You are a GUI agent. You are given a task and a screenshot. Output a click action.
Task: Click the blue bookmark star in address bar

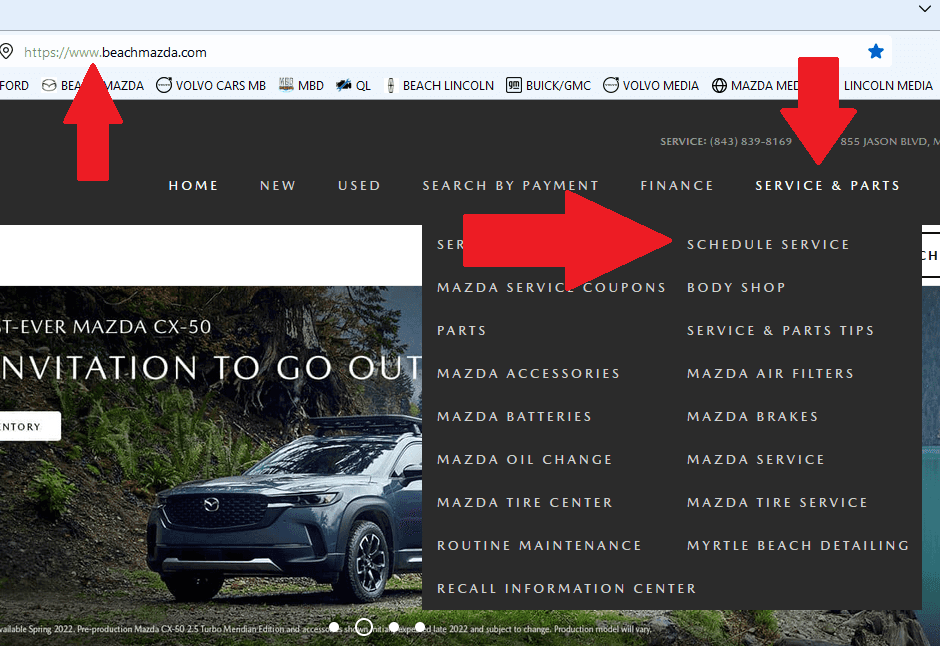click(876, 51)
